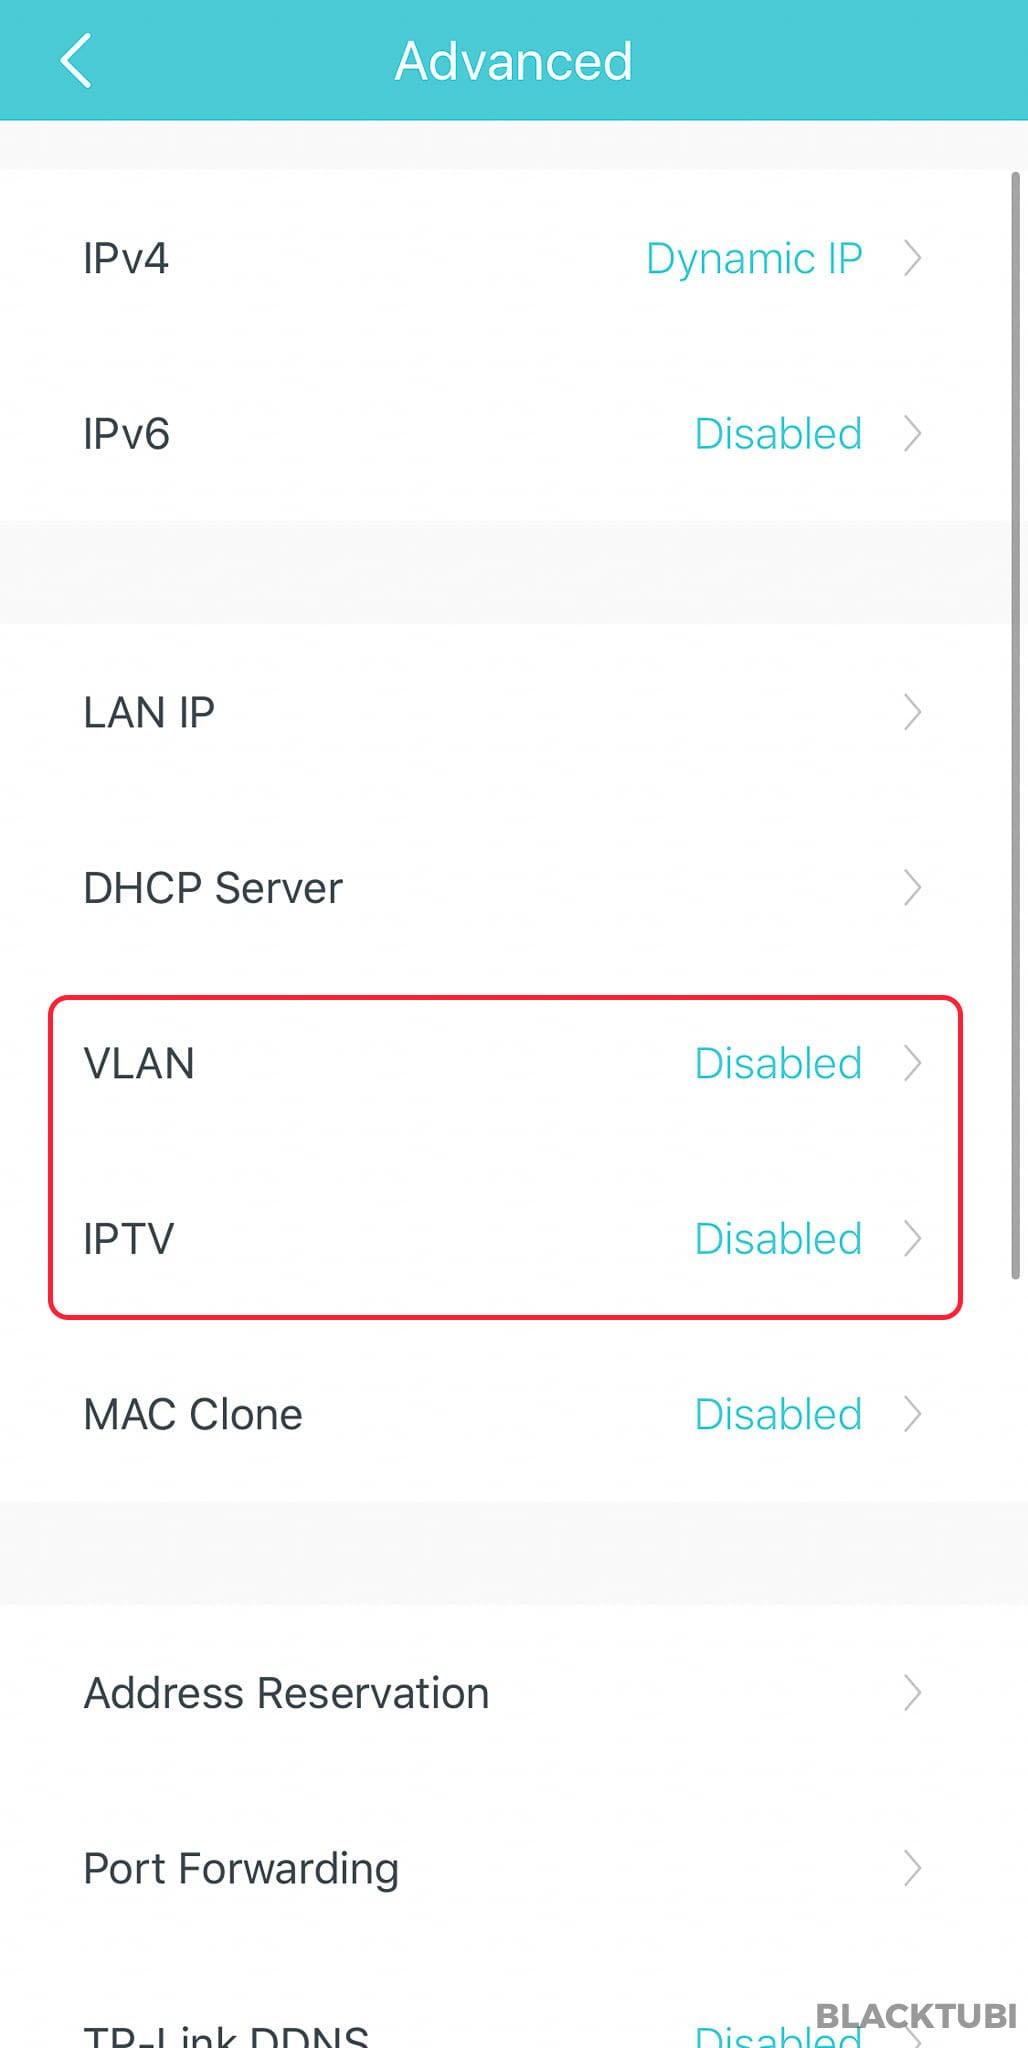Tap the IPTV chevron arrow
The height and width of the screenshot is (2048, 1028).
click(912, 1239)
